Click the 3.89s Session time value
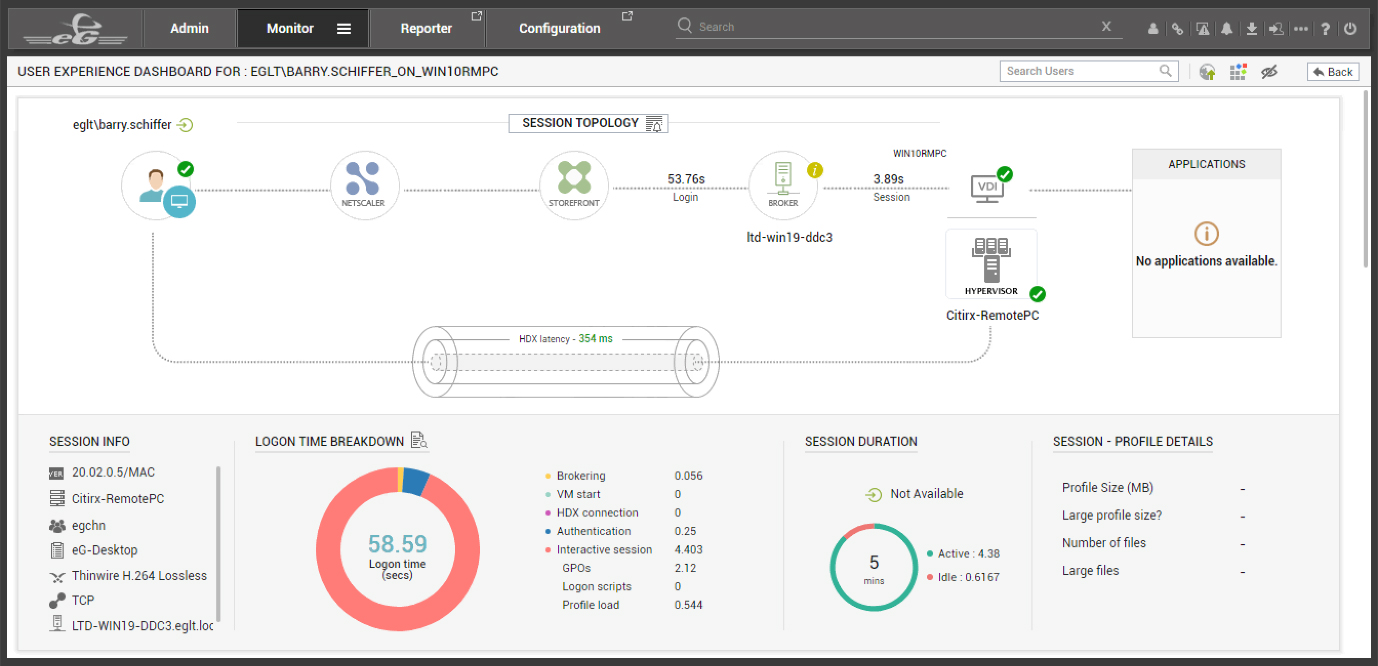Viewport: 1378px width, 666px height. click(888, 179)
